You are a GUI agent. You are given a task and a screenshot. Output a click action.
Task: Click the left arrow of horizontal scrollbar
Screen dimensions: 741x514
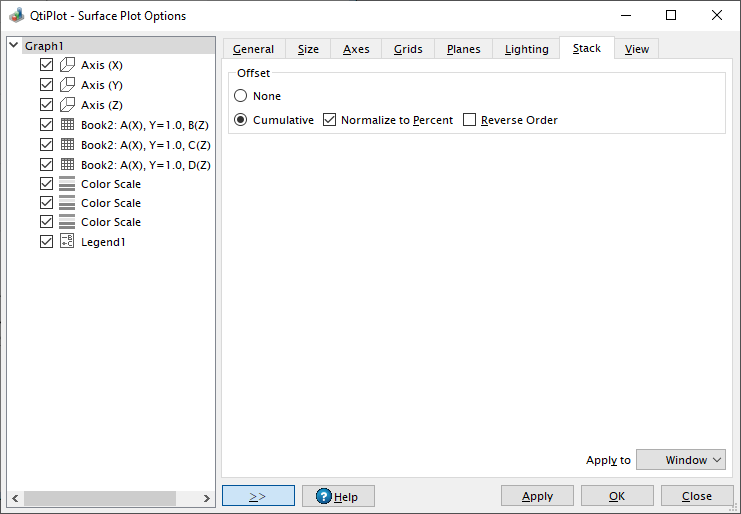(15, 498)
